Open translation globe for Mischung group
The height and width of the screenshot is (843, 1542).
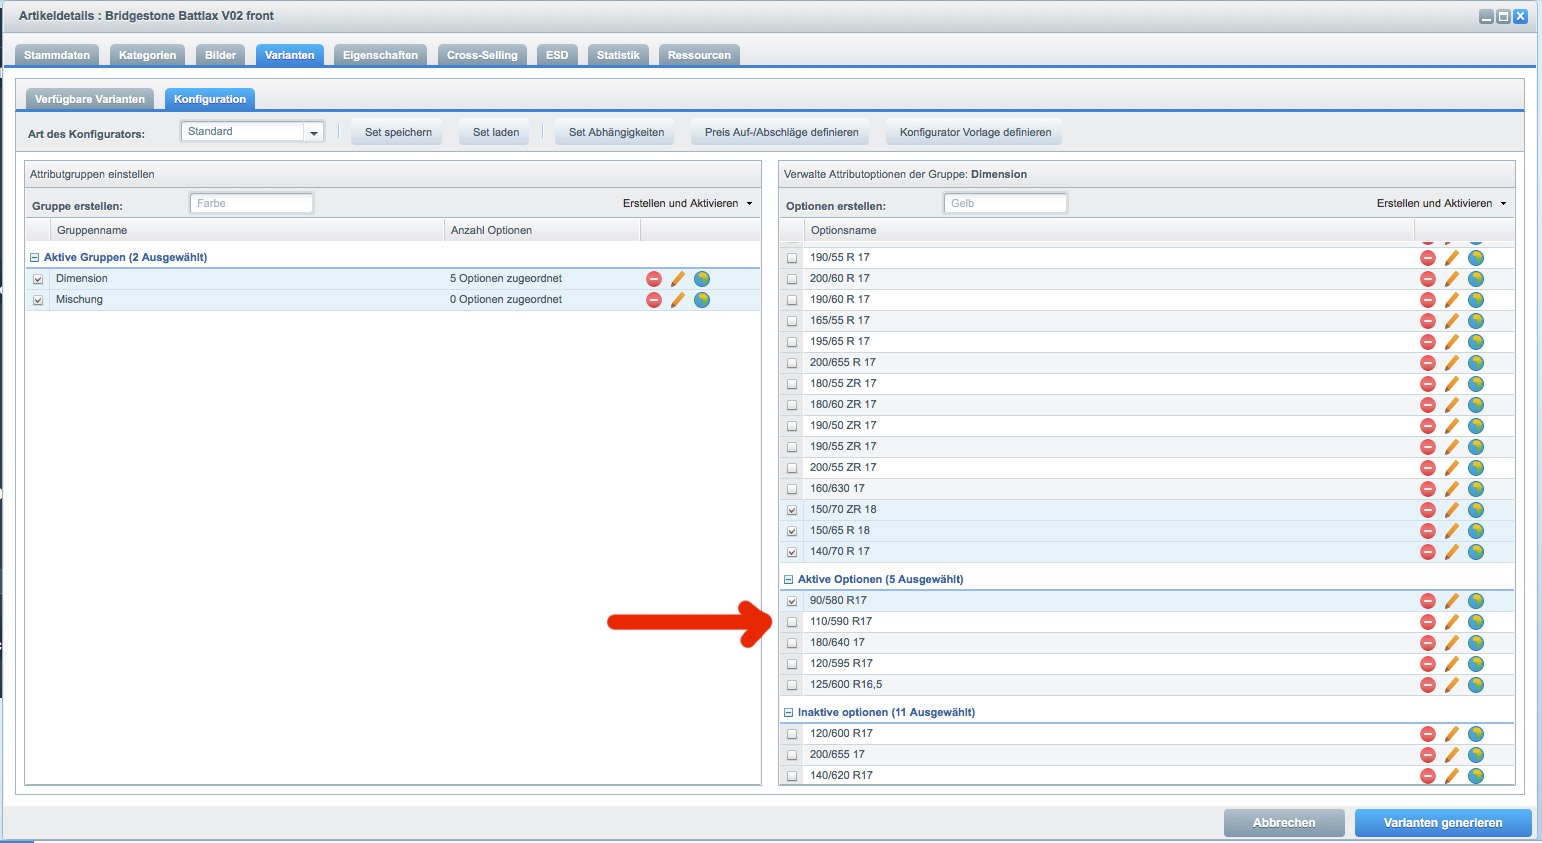pos(702,300)
